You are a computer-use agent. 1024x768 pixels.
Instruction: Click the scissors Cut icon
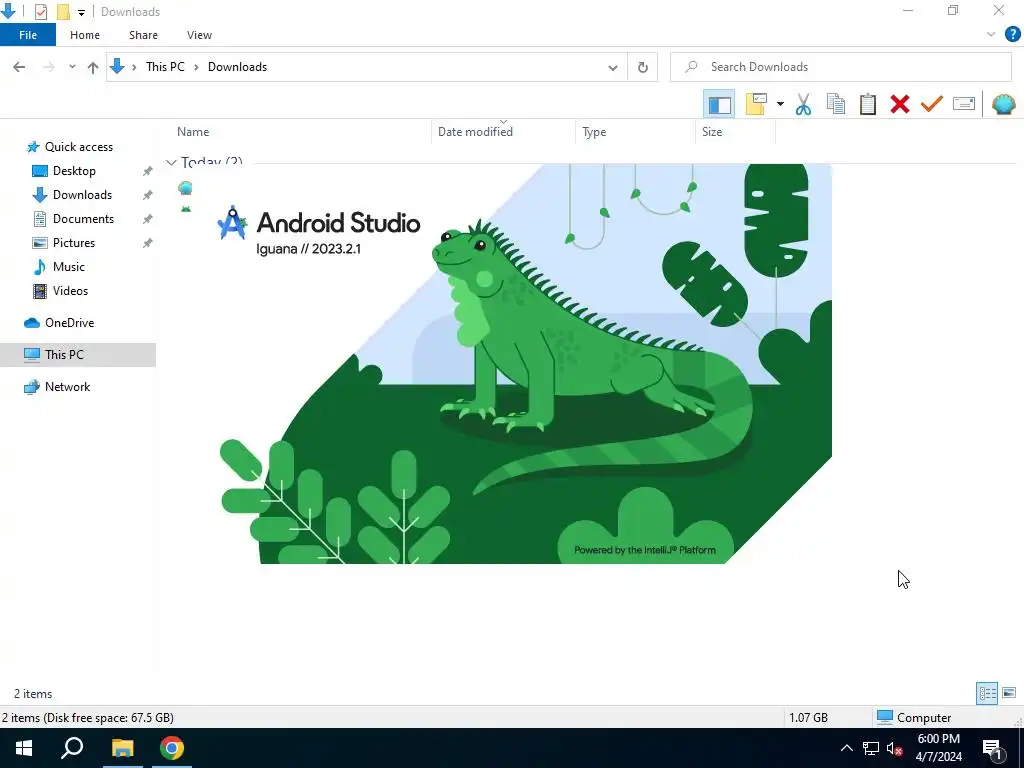(803, 104)
